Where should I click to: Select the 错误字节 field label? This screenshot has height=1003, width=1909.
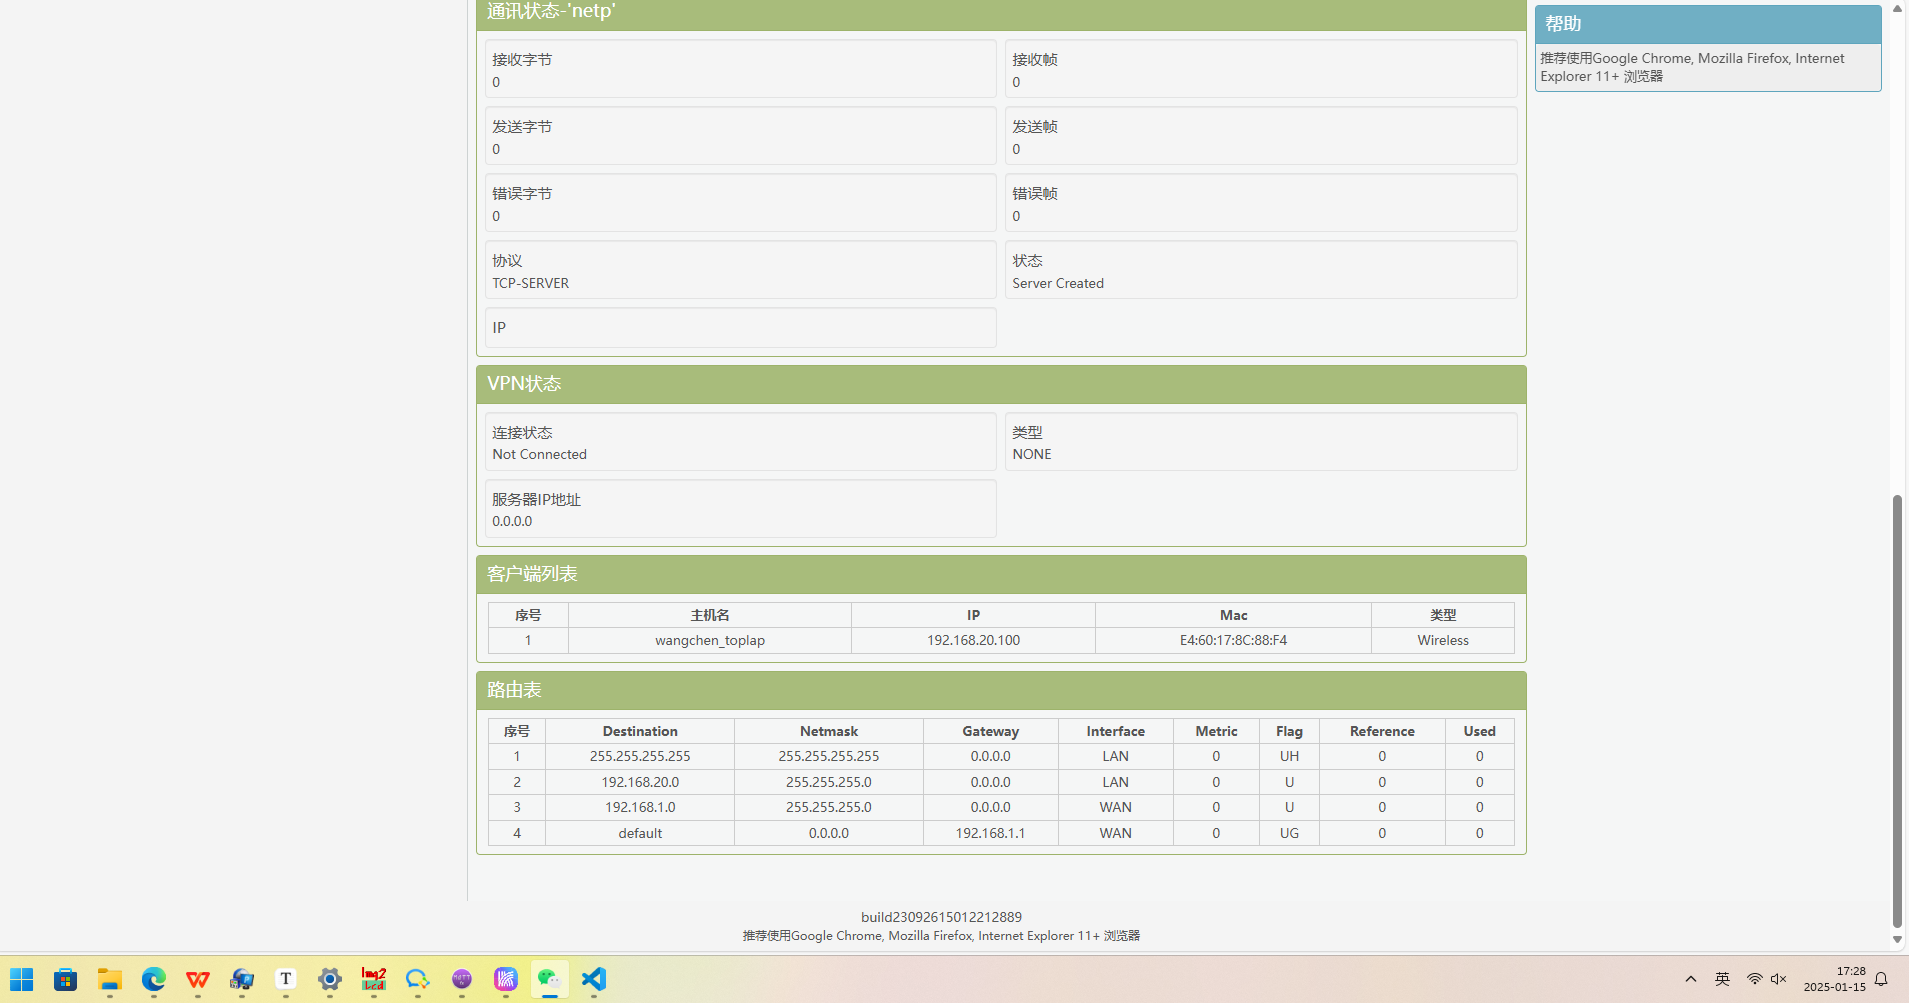(522, 194)
